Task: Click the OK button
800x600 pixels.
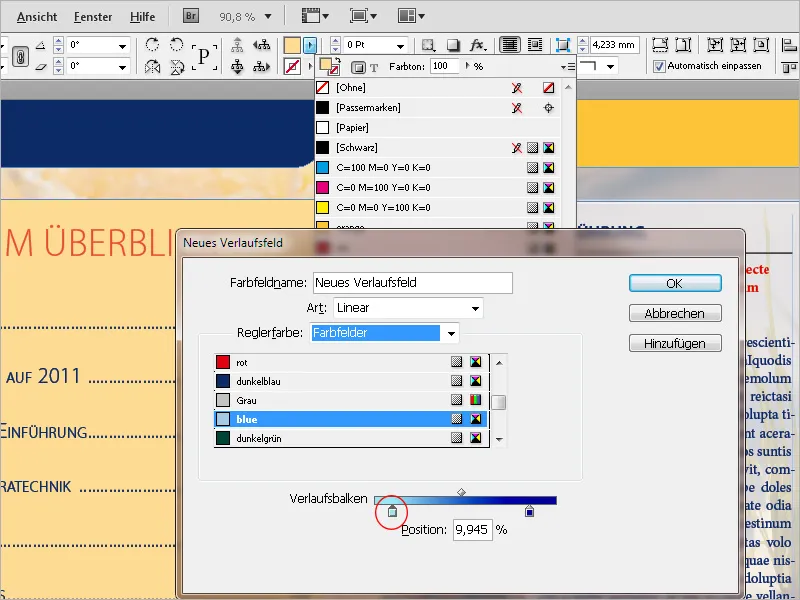Action: [675, 283]
